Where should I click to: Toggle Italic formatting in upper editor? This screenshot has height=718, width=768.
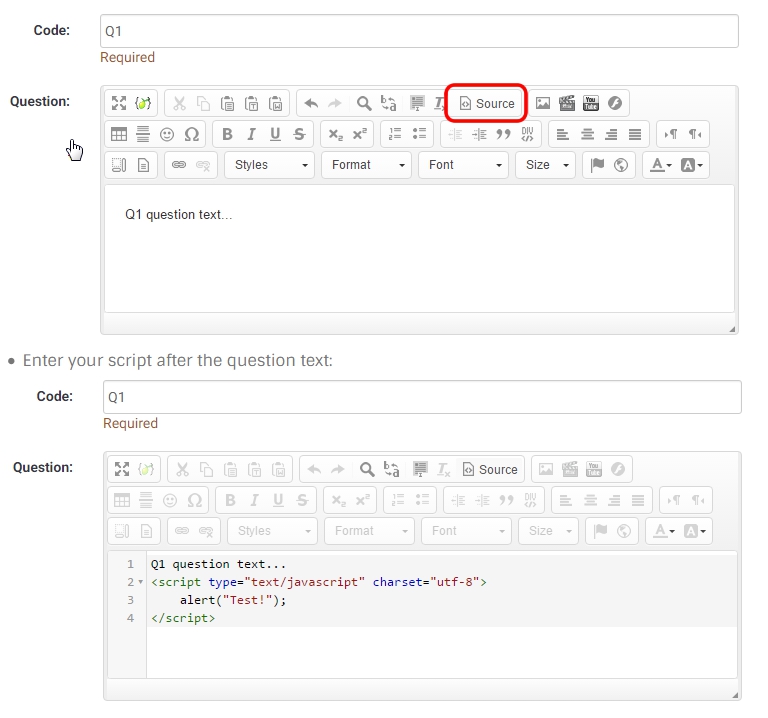point(251,134)
